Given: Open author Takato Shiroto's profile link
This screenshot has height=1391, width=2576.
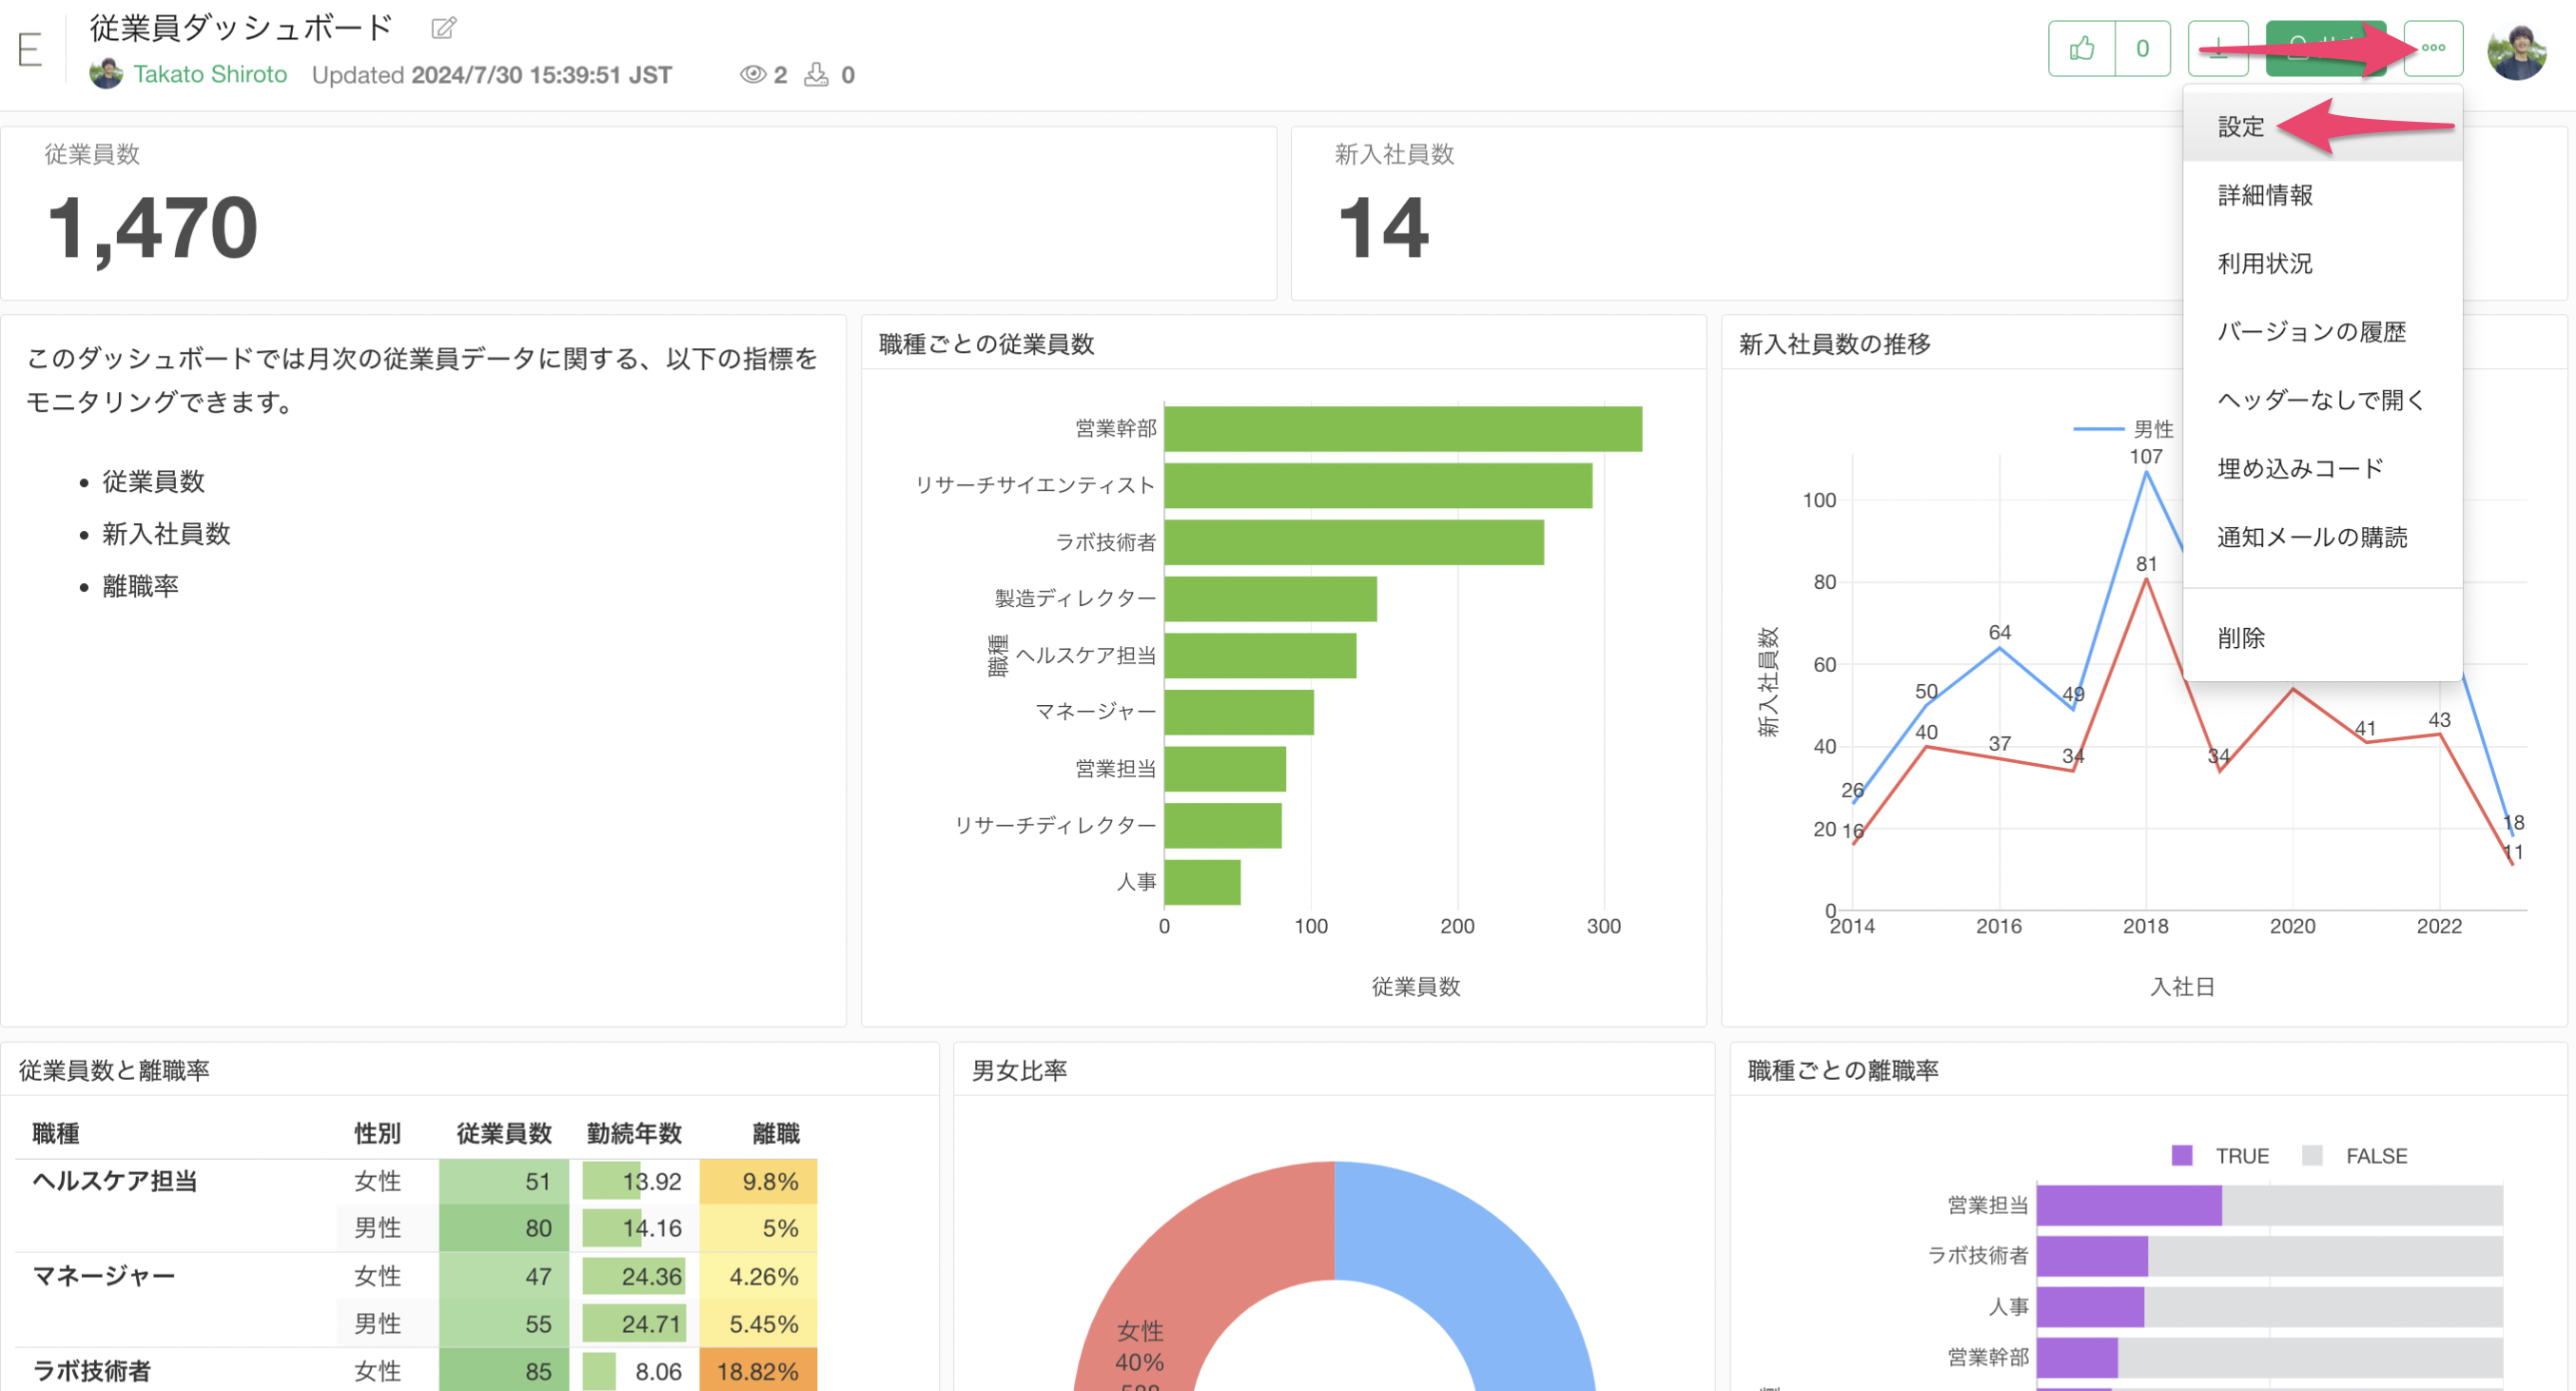Looking at the screenshot, I should tap(210, 75).
